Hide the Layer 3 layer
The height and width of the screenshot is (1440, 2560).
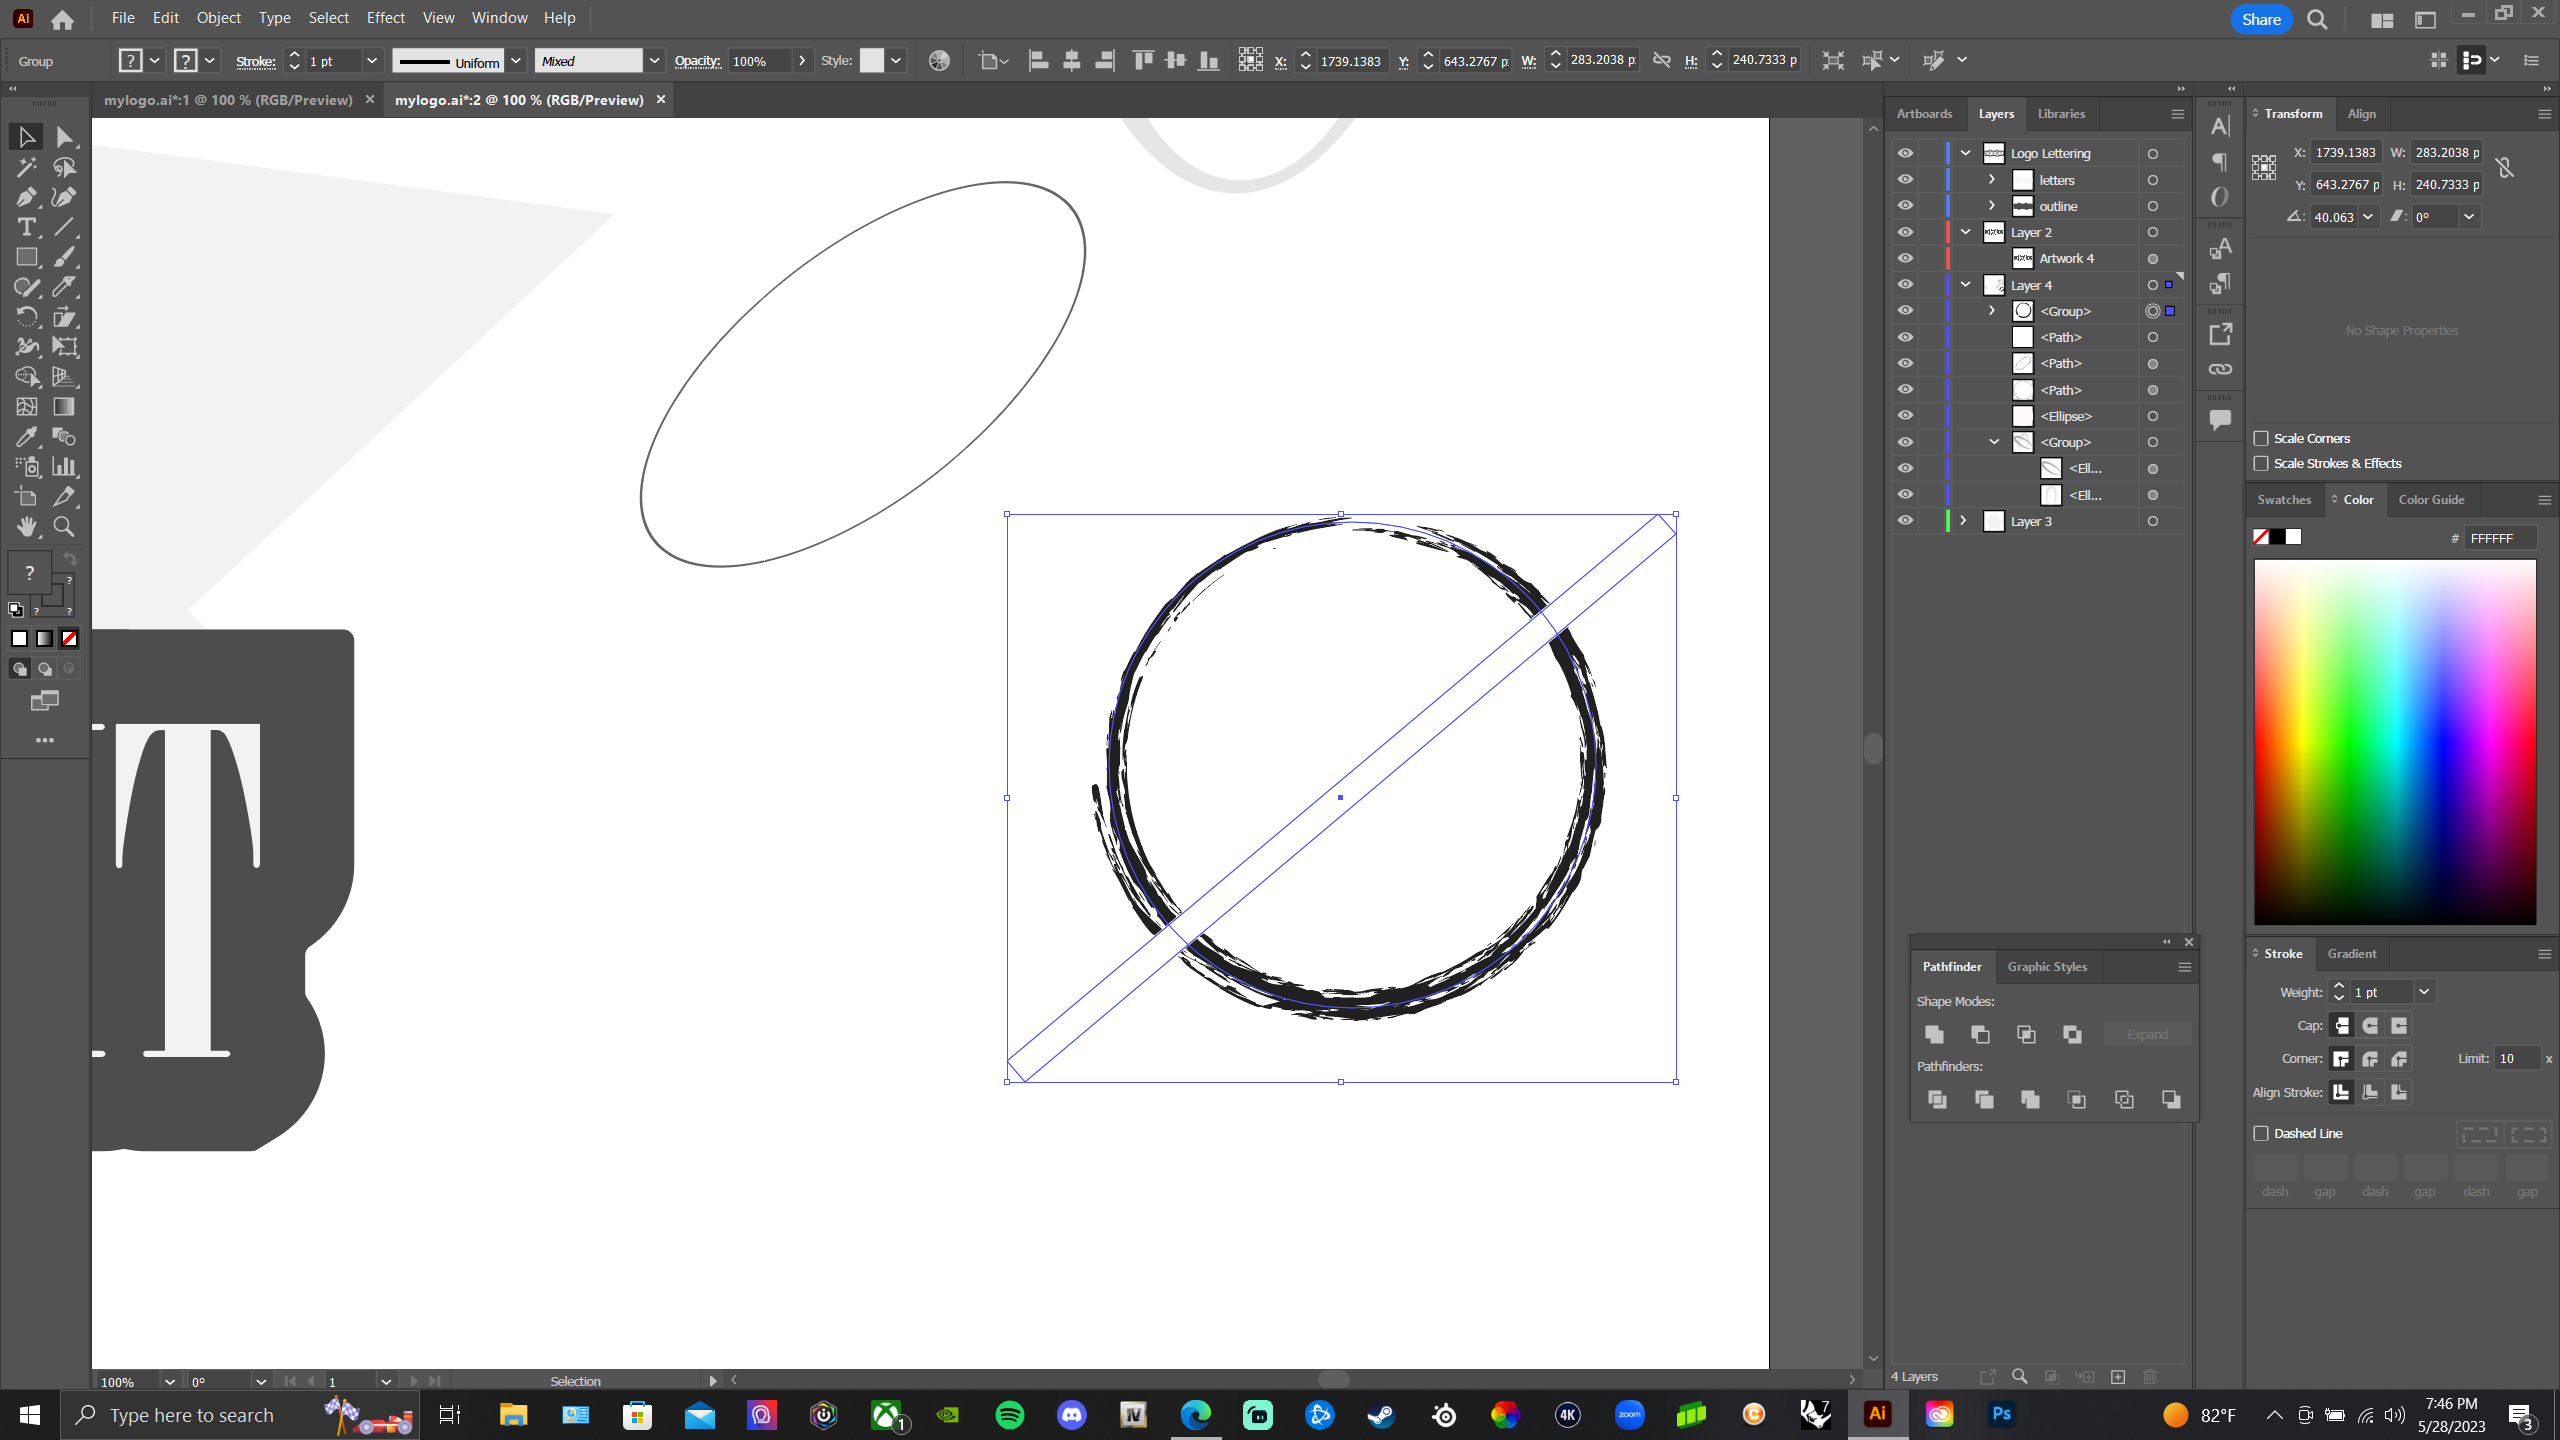click(1906, 521)
